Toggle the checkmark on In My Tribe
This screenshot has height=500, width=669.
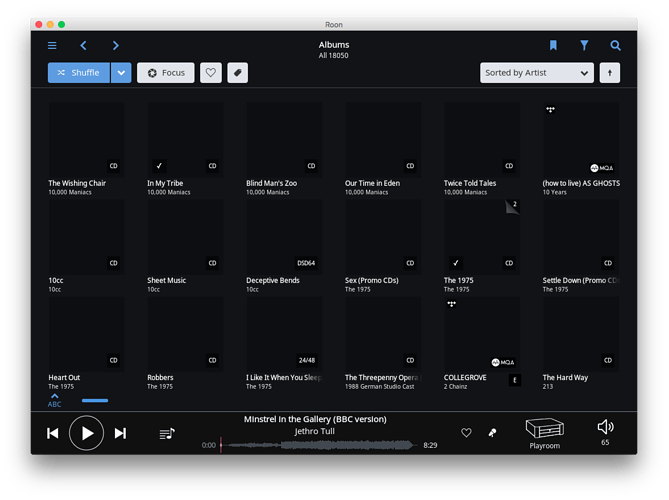[x=159, y=166]
